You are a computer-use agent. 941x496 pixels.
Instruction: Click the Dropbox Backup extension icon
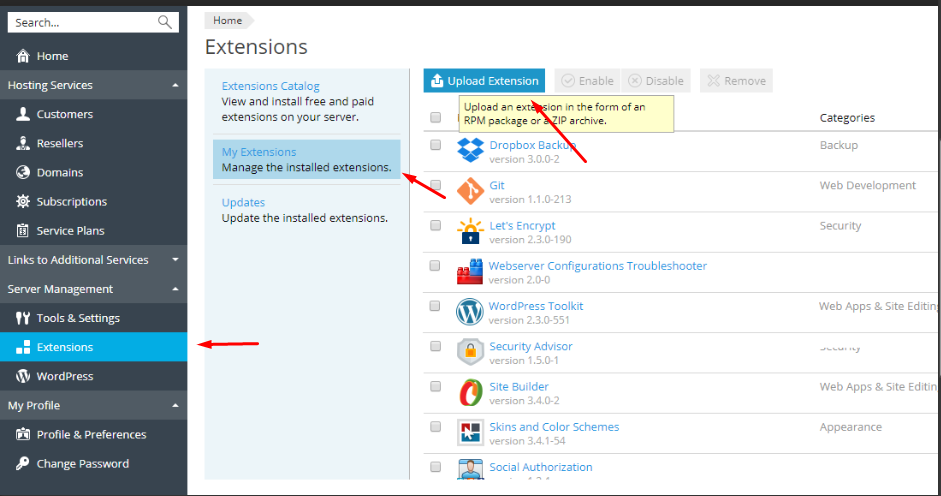tap(470, 151)
